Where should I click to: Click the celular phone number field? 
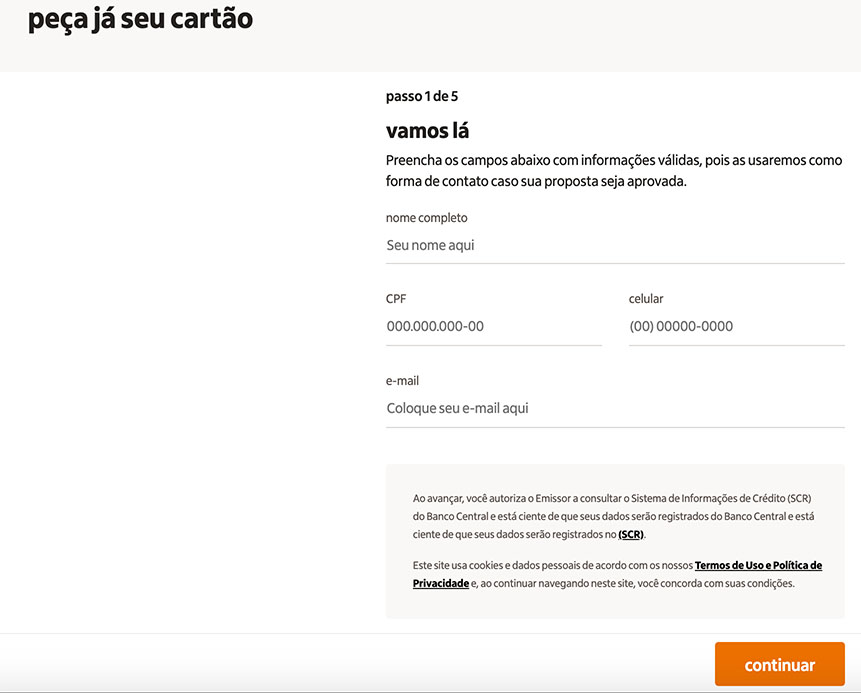(736, 325)
